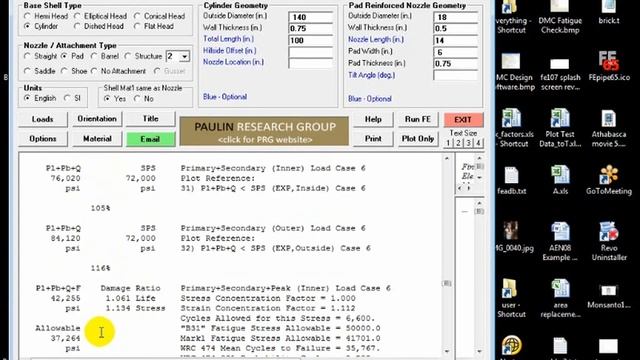Edit cylinder Total Length field

pos(310,40)
